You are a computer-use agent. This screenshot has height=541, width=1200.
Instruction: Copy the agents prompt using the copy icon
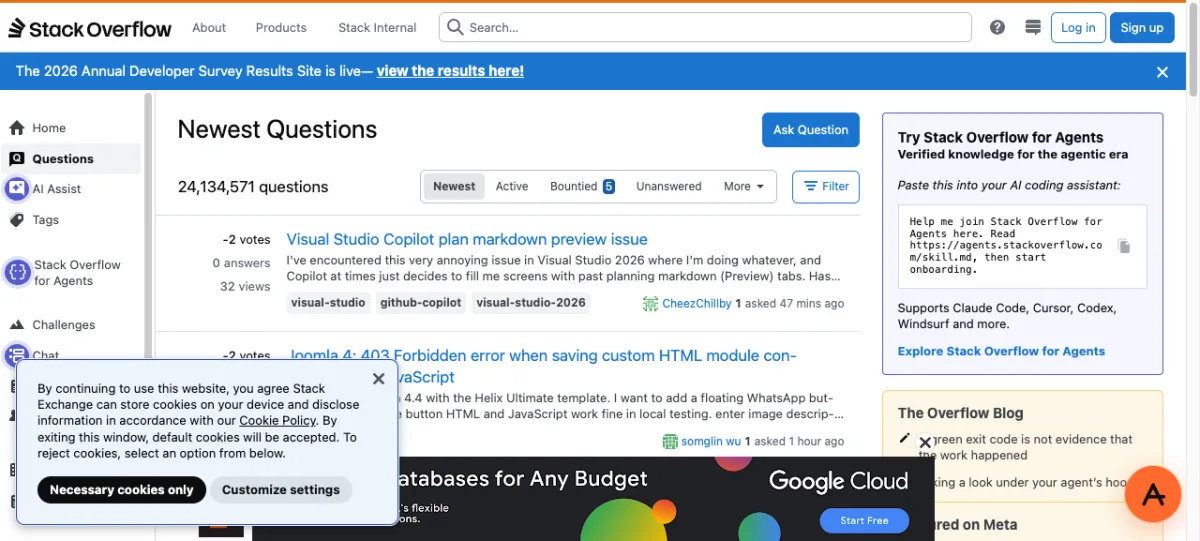(x=1124, y=247)
